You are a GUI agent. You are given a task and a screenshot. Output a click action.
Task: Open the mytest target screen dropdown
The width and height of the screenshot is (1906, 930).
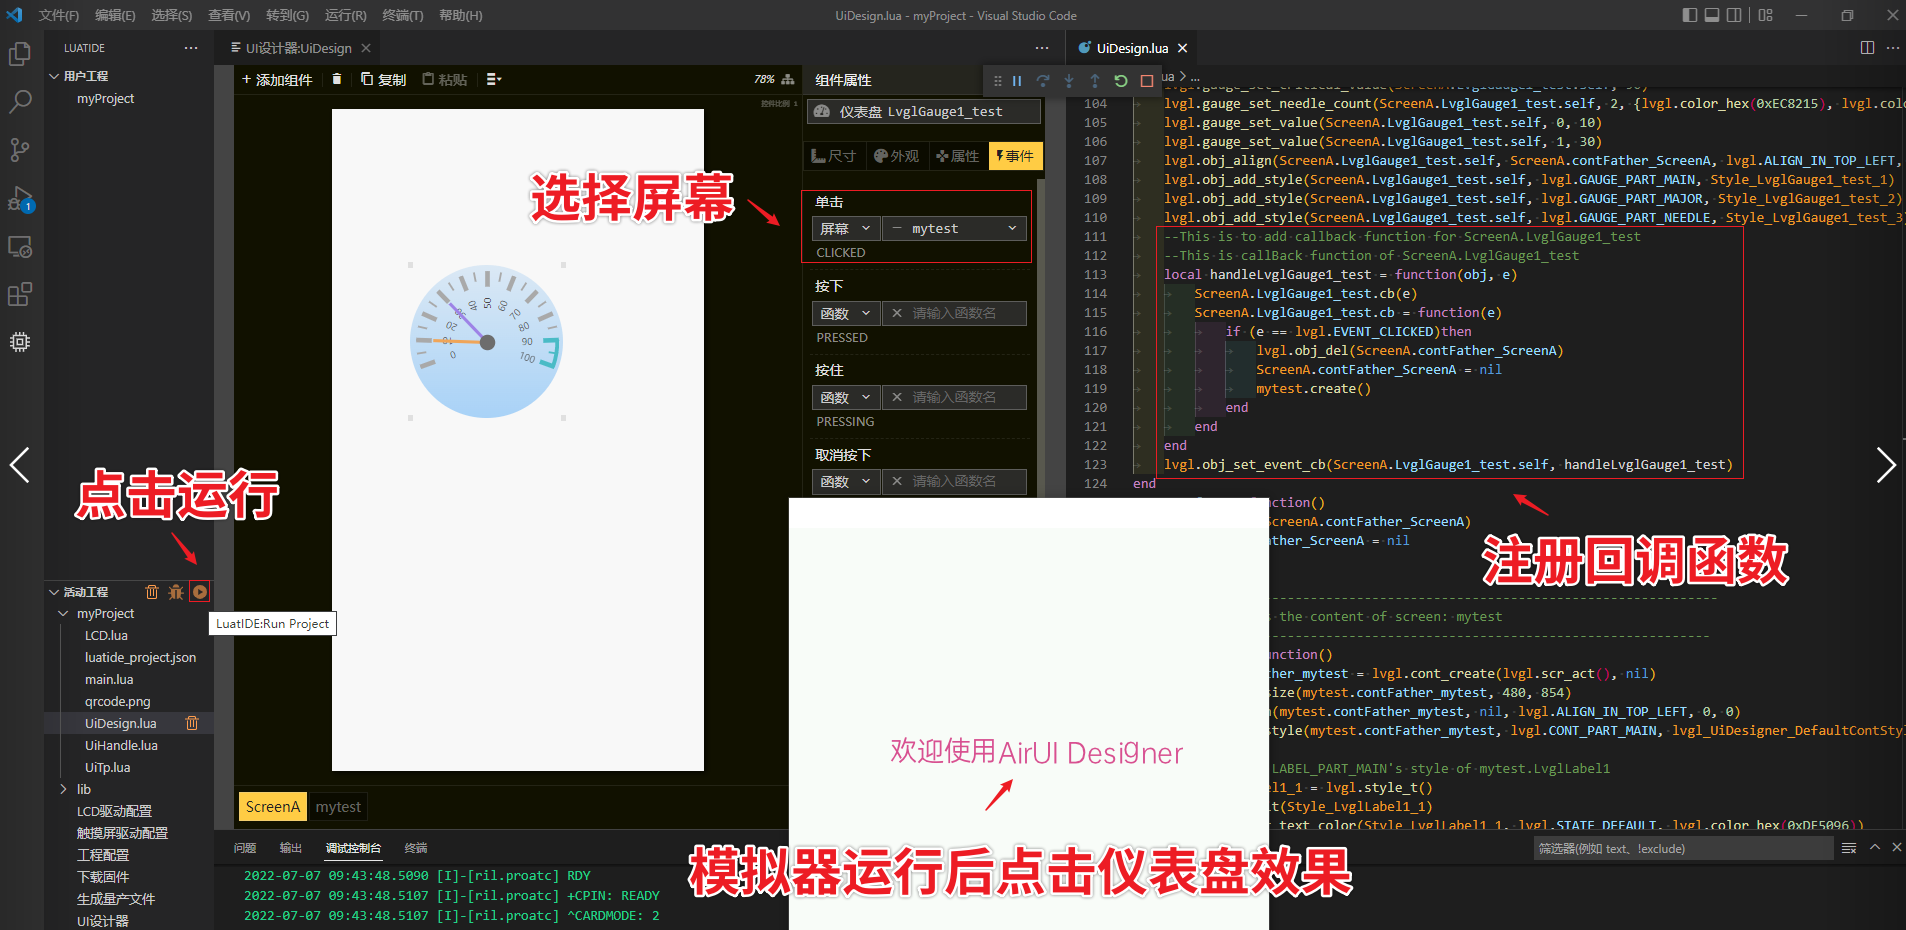(954, 229)
